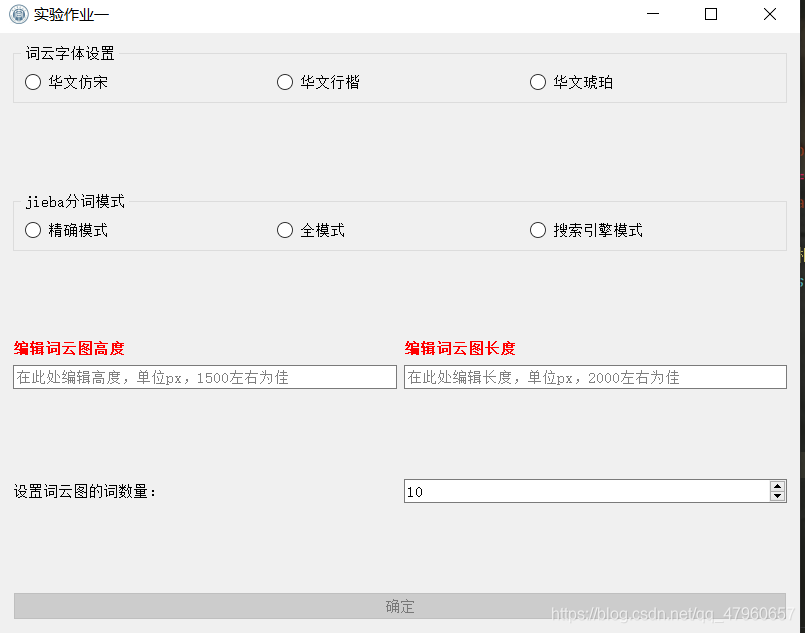Screen dimensions: 805x633
Task: Click the word cloud length input field
Action: click(595, 377)
